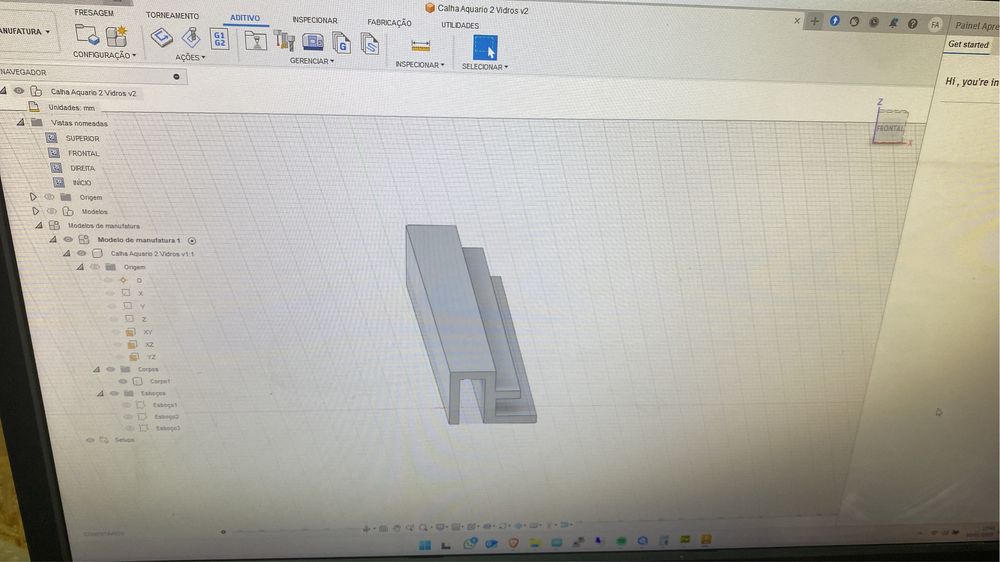1000x562 pixels.
Task: Select the FRONTAL named view in browser
Action: [84, 153]
